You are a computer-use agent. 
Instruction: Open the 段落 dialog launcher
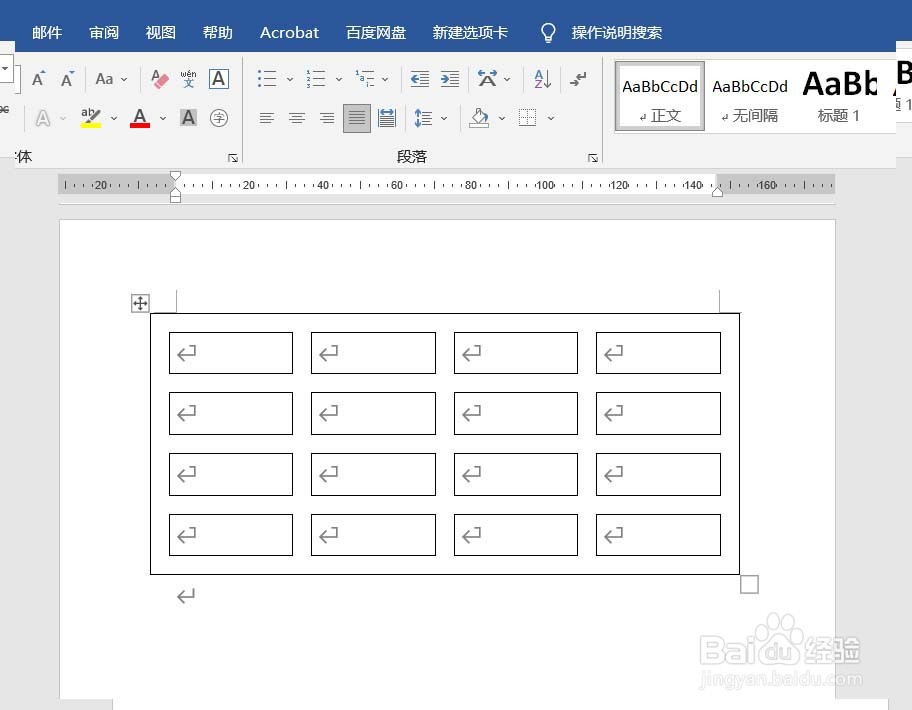click(593, 158)
